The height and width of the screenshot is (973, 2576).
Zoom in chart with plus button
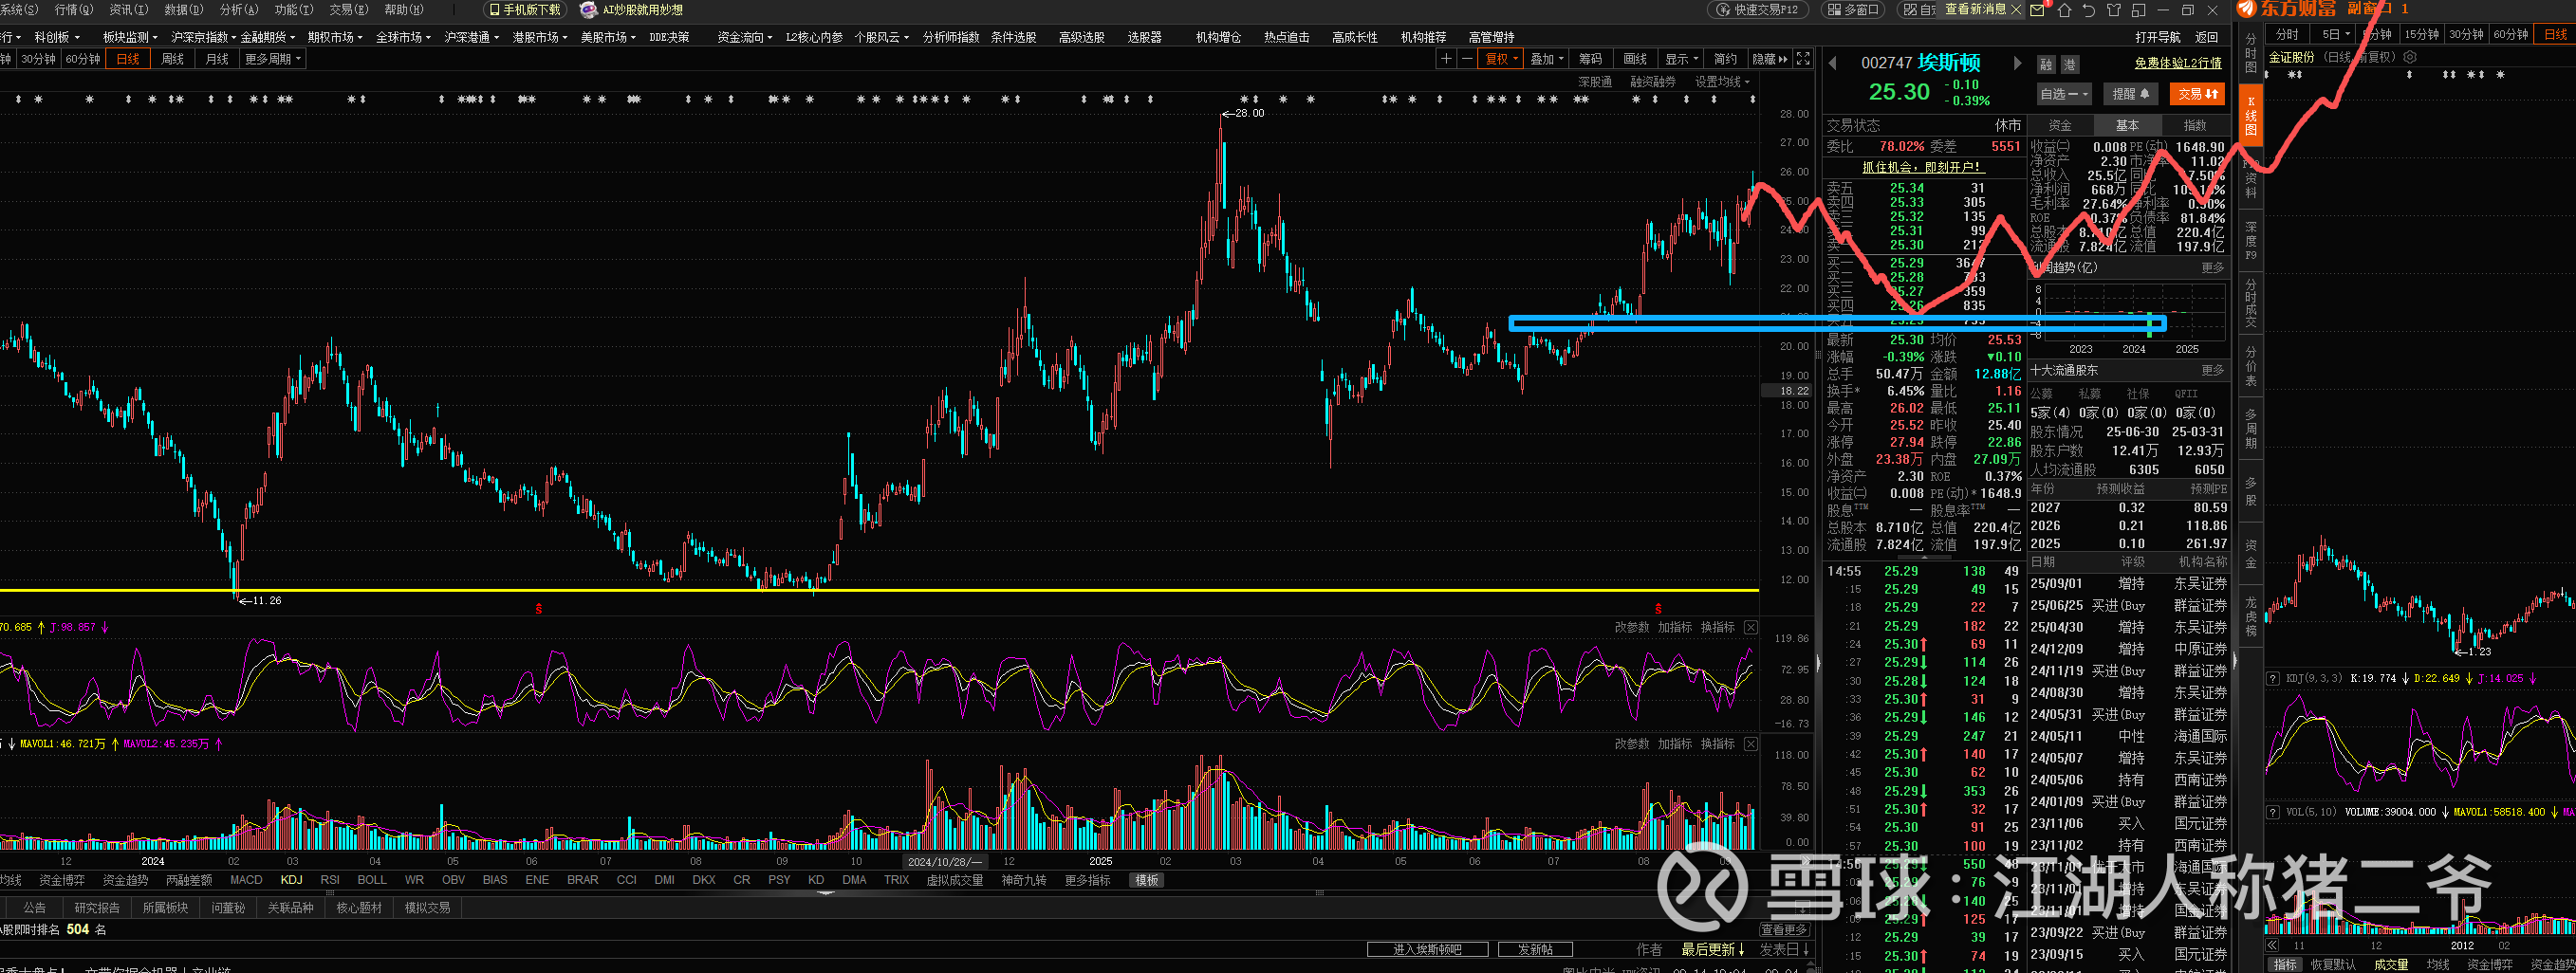point(1446,59)
